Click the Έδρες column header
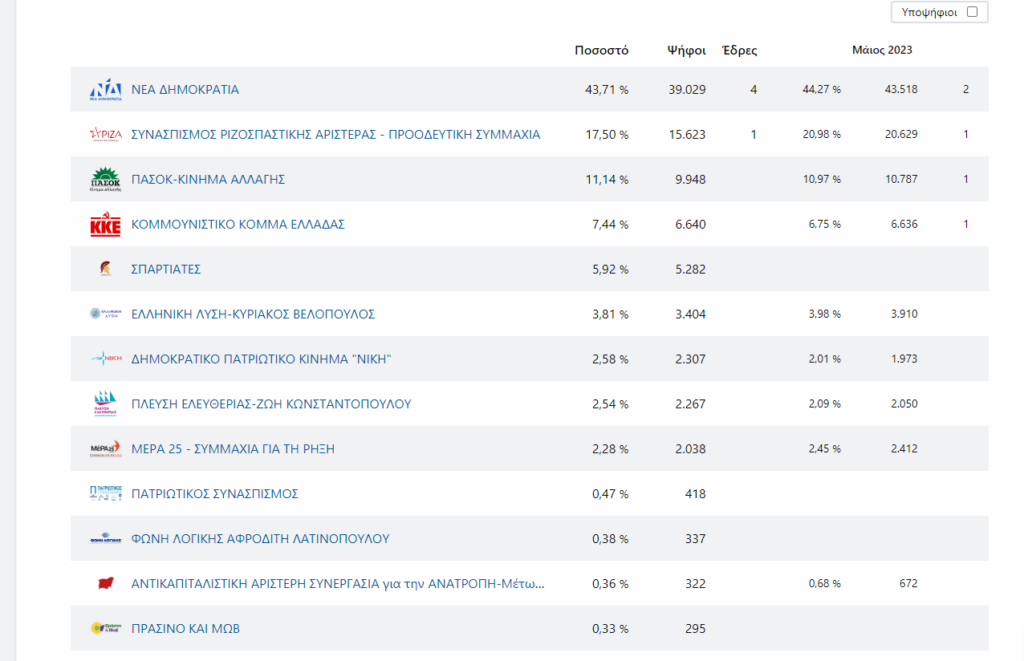This screenshot has height=661, width=1024. click(739, 50)
